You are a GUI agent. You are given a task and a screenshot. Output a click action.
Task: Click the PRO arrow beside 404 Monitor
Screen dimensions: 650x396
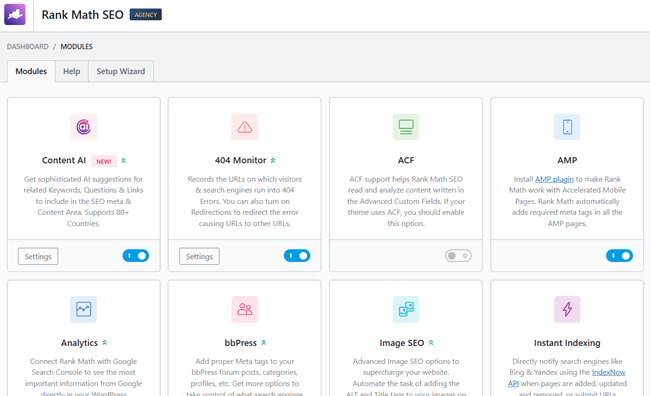tap(273, 160)
